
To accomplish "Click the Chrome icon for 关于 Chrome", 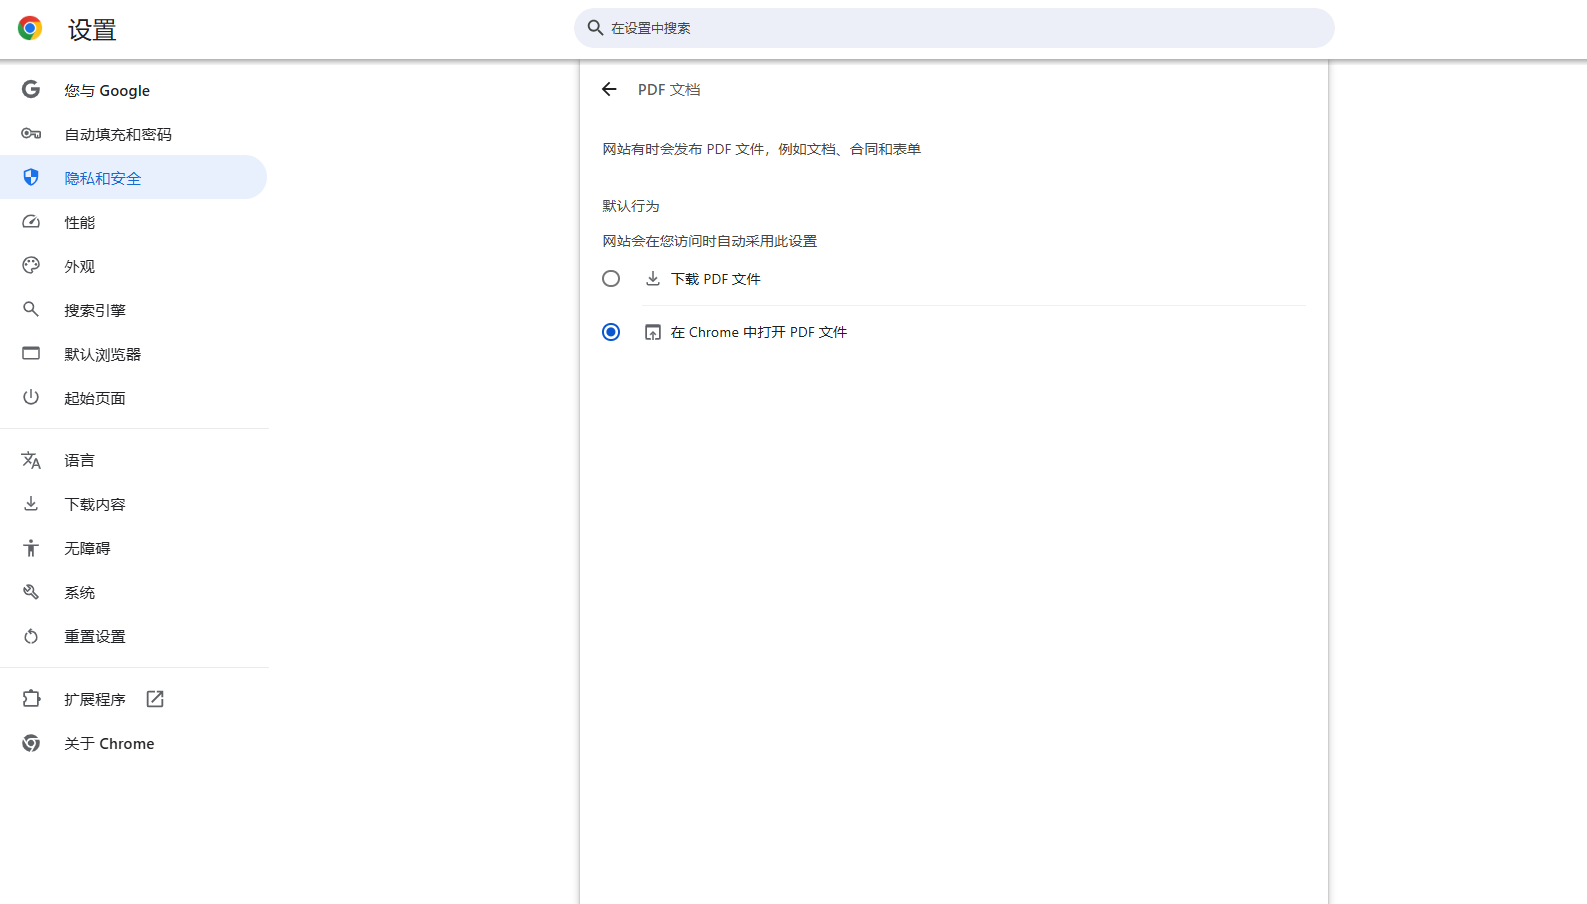I will (x=31, y=743).
